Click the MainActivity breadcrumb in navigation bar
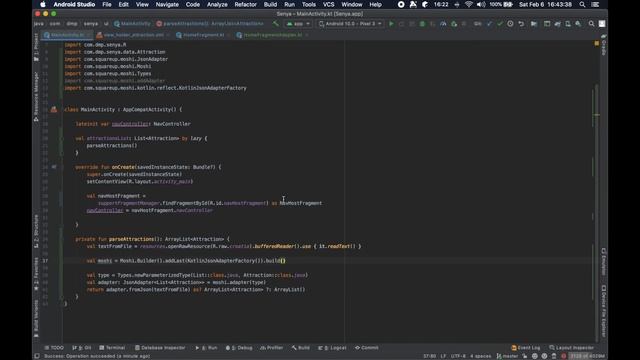The image size is (640, 360). point(132,24)
